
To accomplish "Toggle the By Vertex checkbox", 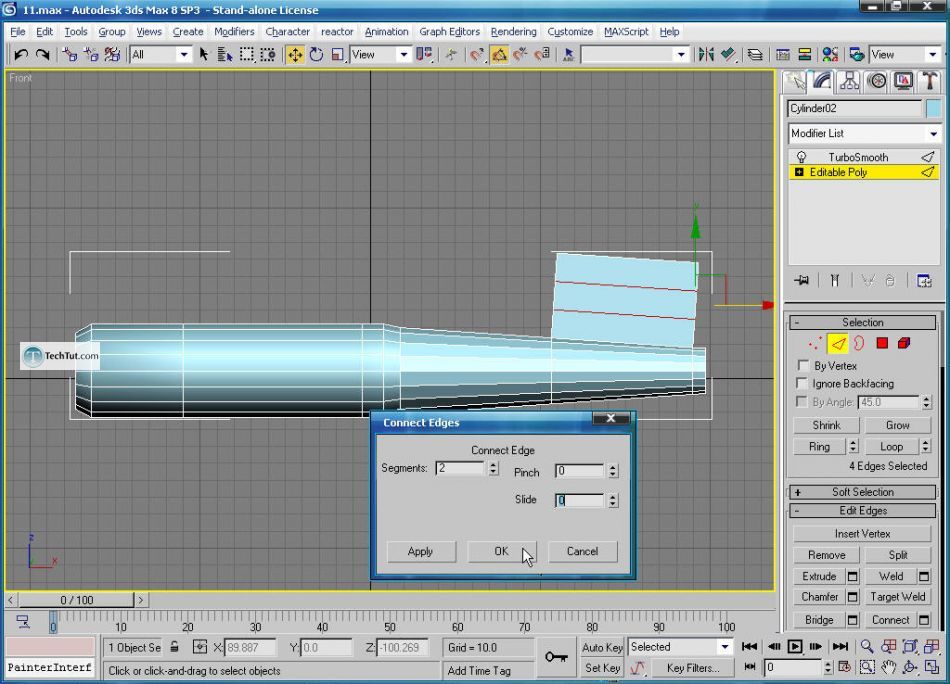I will 803,365.
